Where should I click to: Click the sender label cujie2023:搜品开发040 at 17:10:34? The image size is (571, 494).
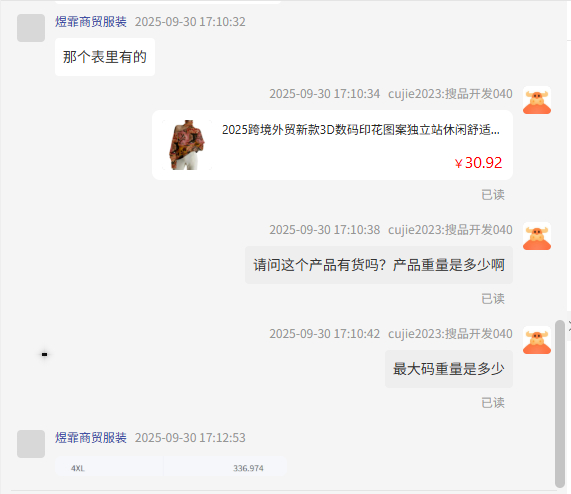[450, 94]
